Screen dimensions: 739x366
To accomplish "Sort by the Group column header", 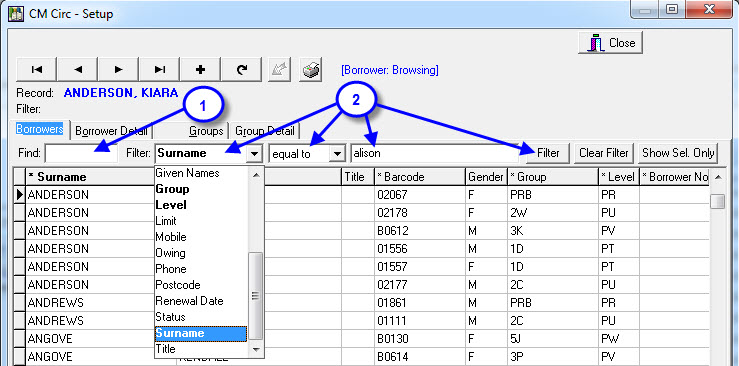I will click(x=553, y=177).
